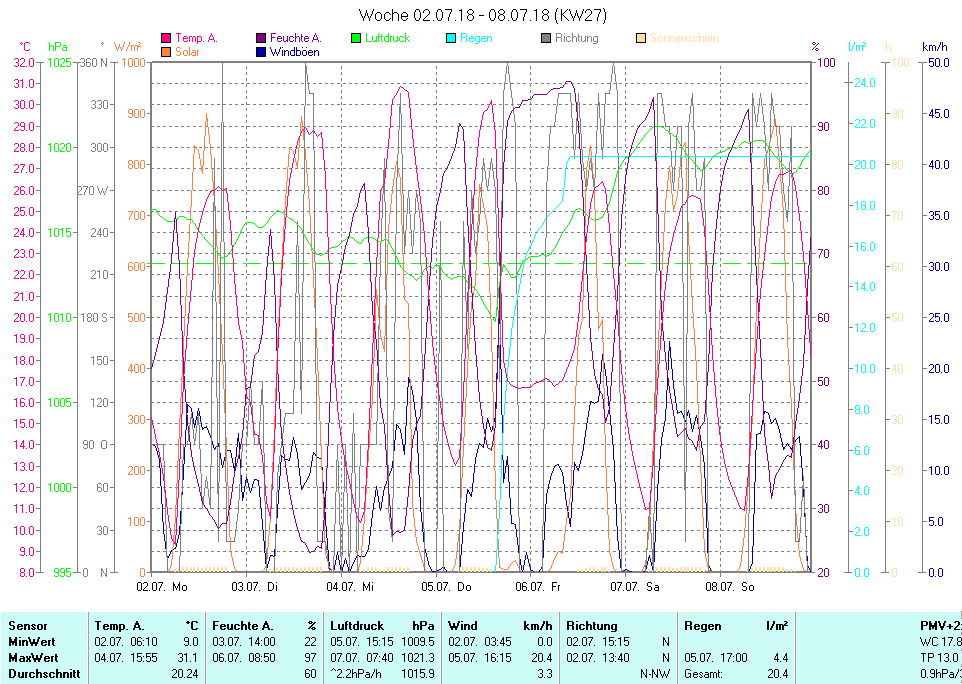Click the 'W/m²' axis unit label
Viewport: 962px width, 684px height.
coord(128,47)
